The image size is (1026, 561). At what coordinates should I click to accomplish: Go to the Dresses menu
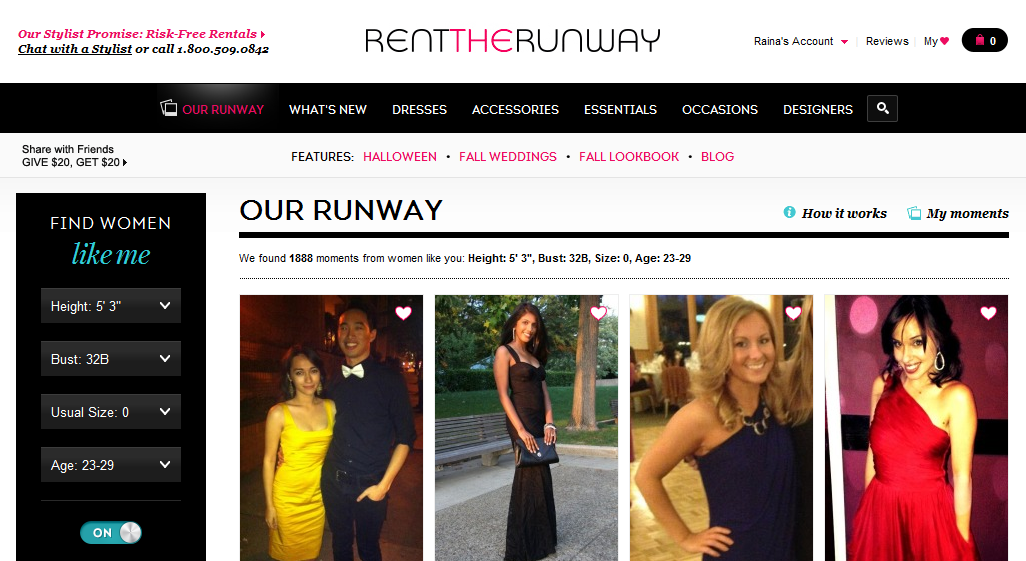point(419,109)
